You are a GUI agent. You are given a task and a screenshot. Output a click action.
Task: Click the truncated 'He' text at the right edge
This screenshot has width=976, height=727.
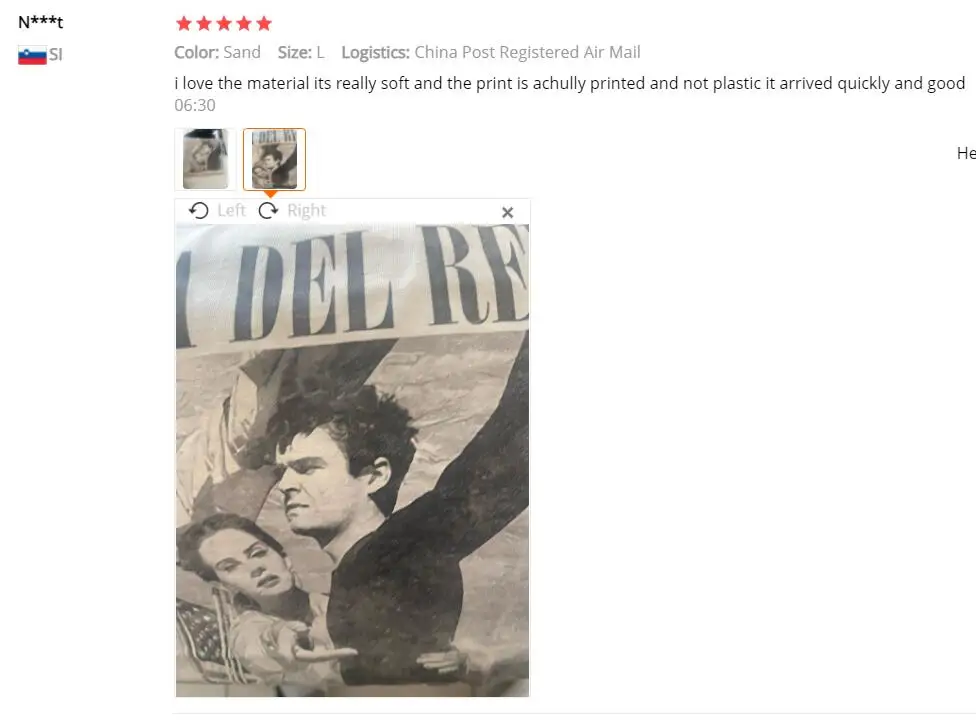[966, 153]
